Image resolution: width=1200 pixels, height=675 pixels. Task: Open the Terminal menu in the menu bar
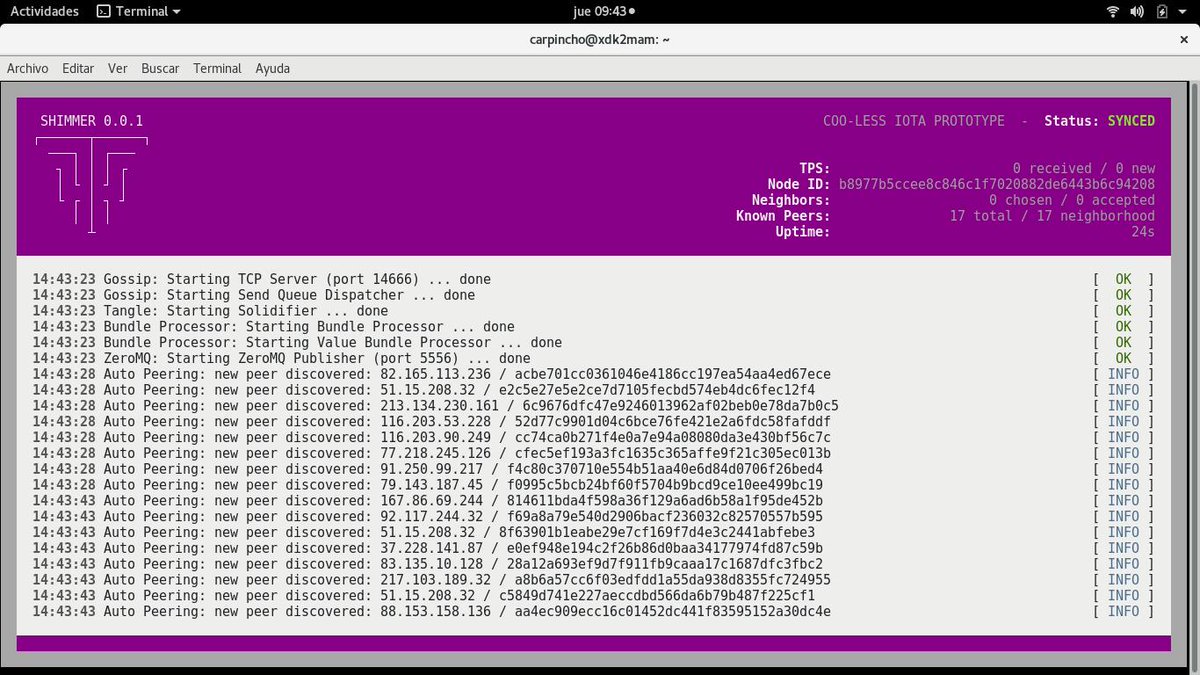tap(217, 68)
